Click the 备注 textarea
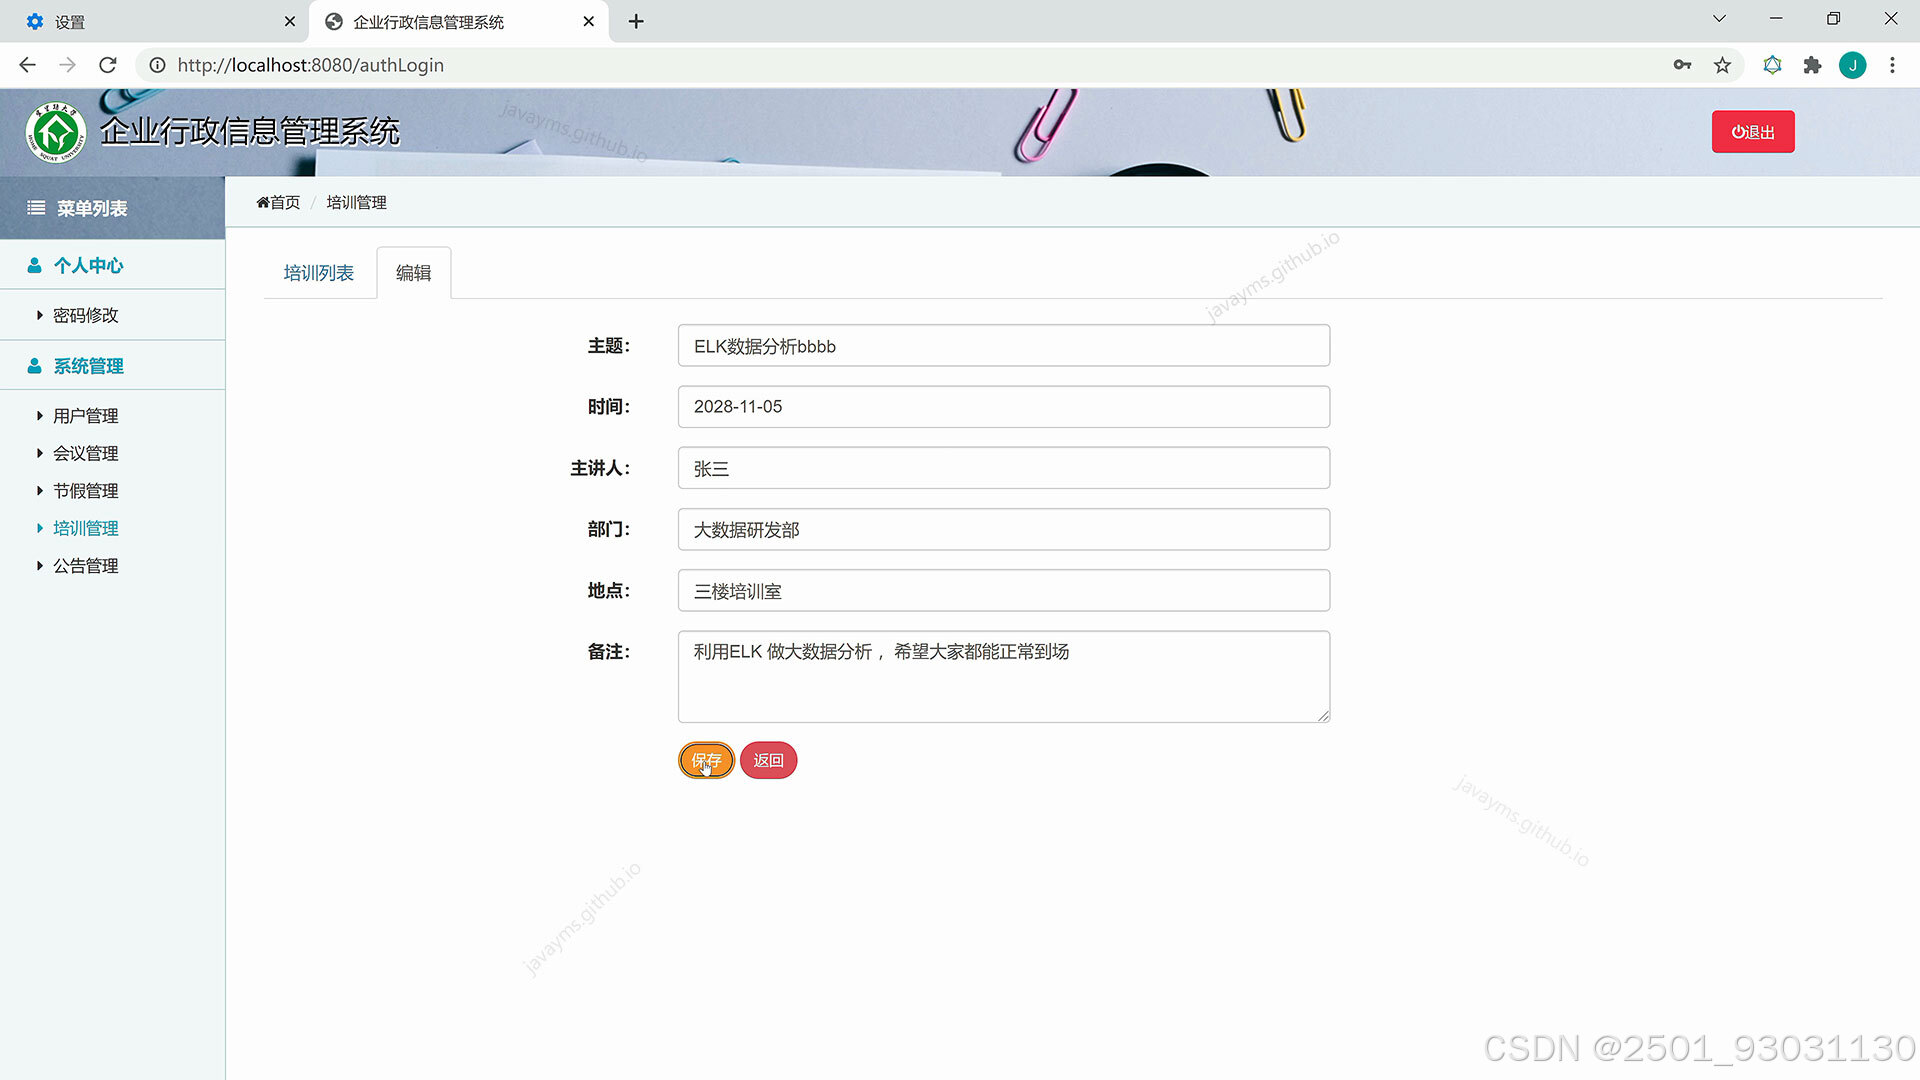Image resolution: width=1920 pixels, height=1080 pixels. pos(1004,676)
